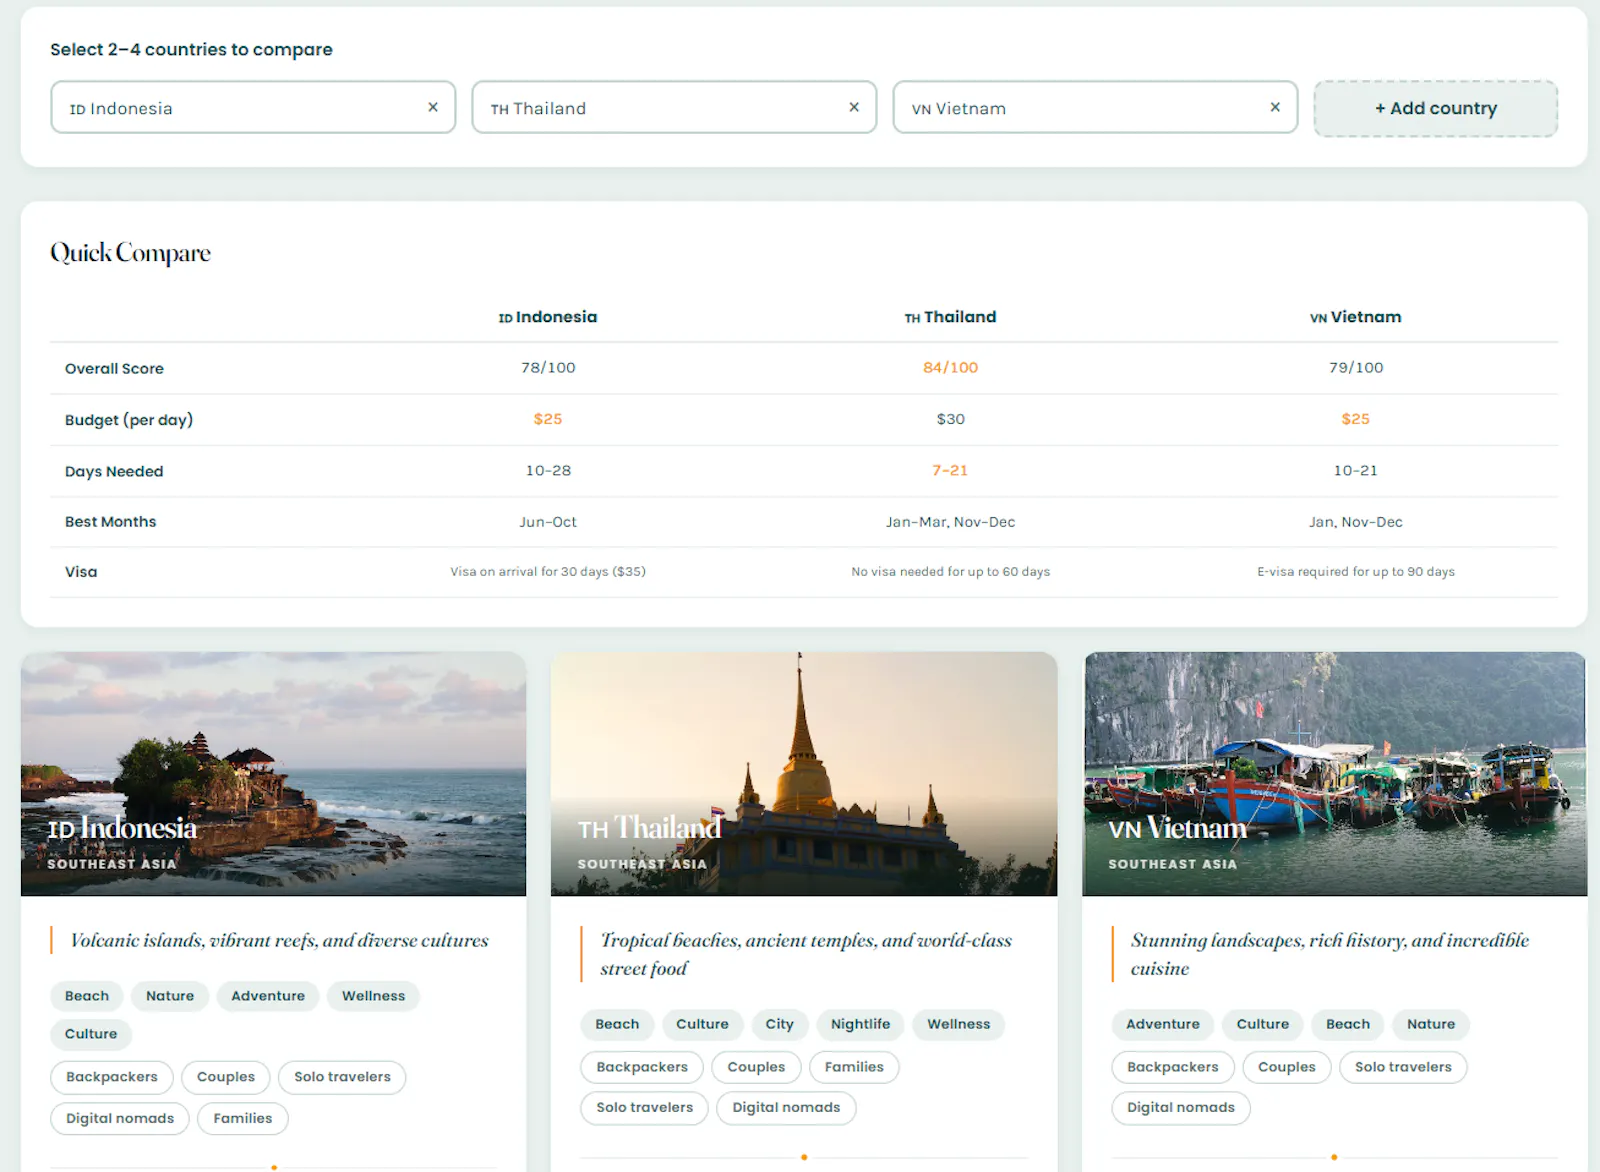Click the Families tag on Thailand card
Viewport: 1600px width, 1172px height.
pos(854,1067)
